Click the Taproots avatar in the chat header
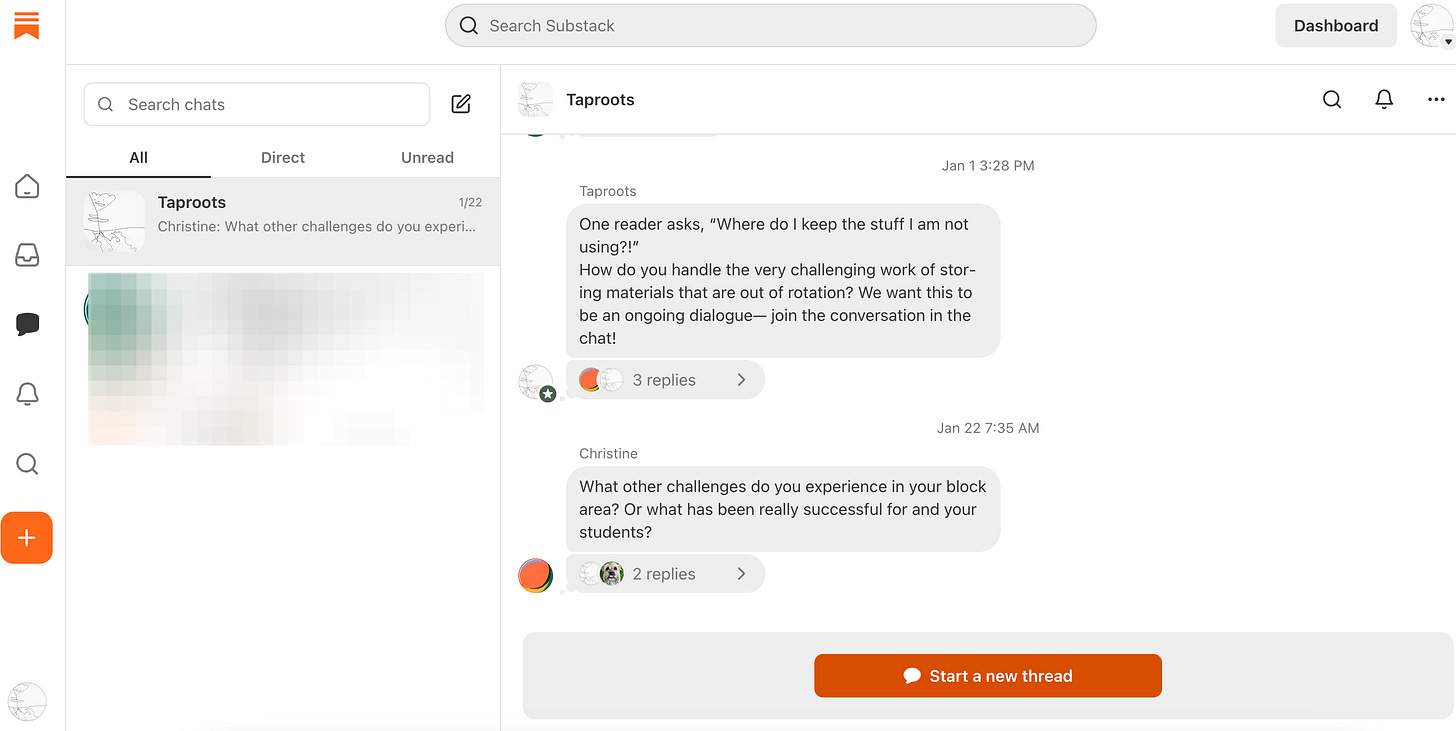This screenshot has width=1456, height=731. [x=535, y=99]
